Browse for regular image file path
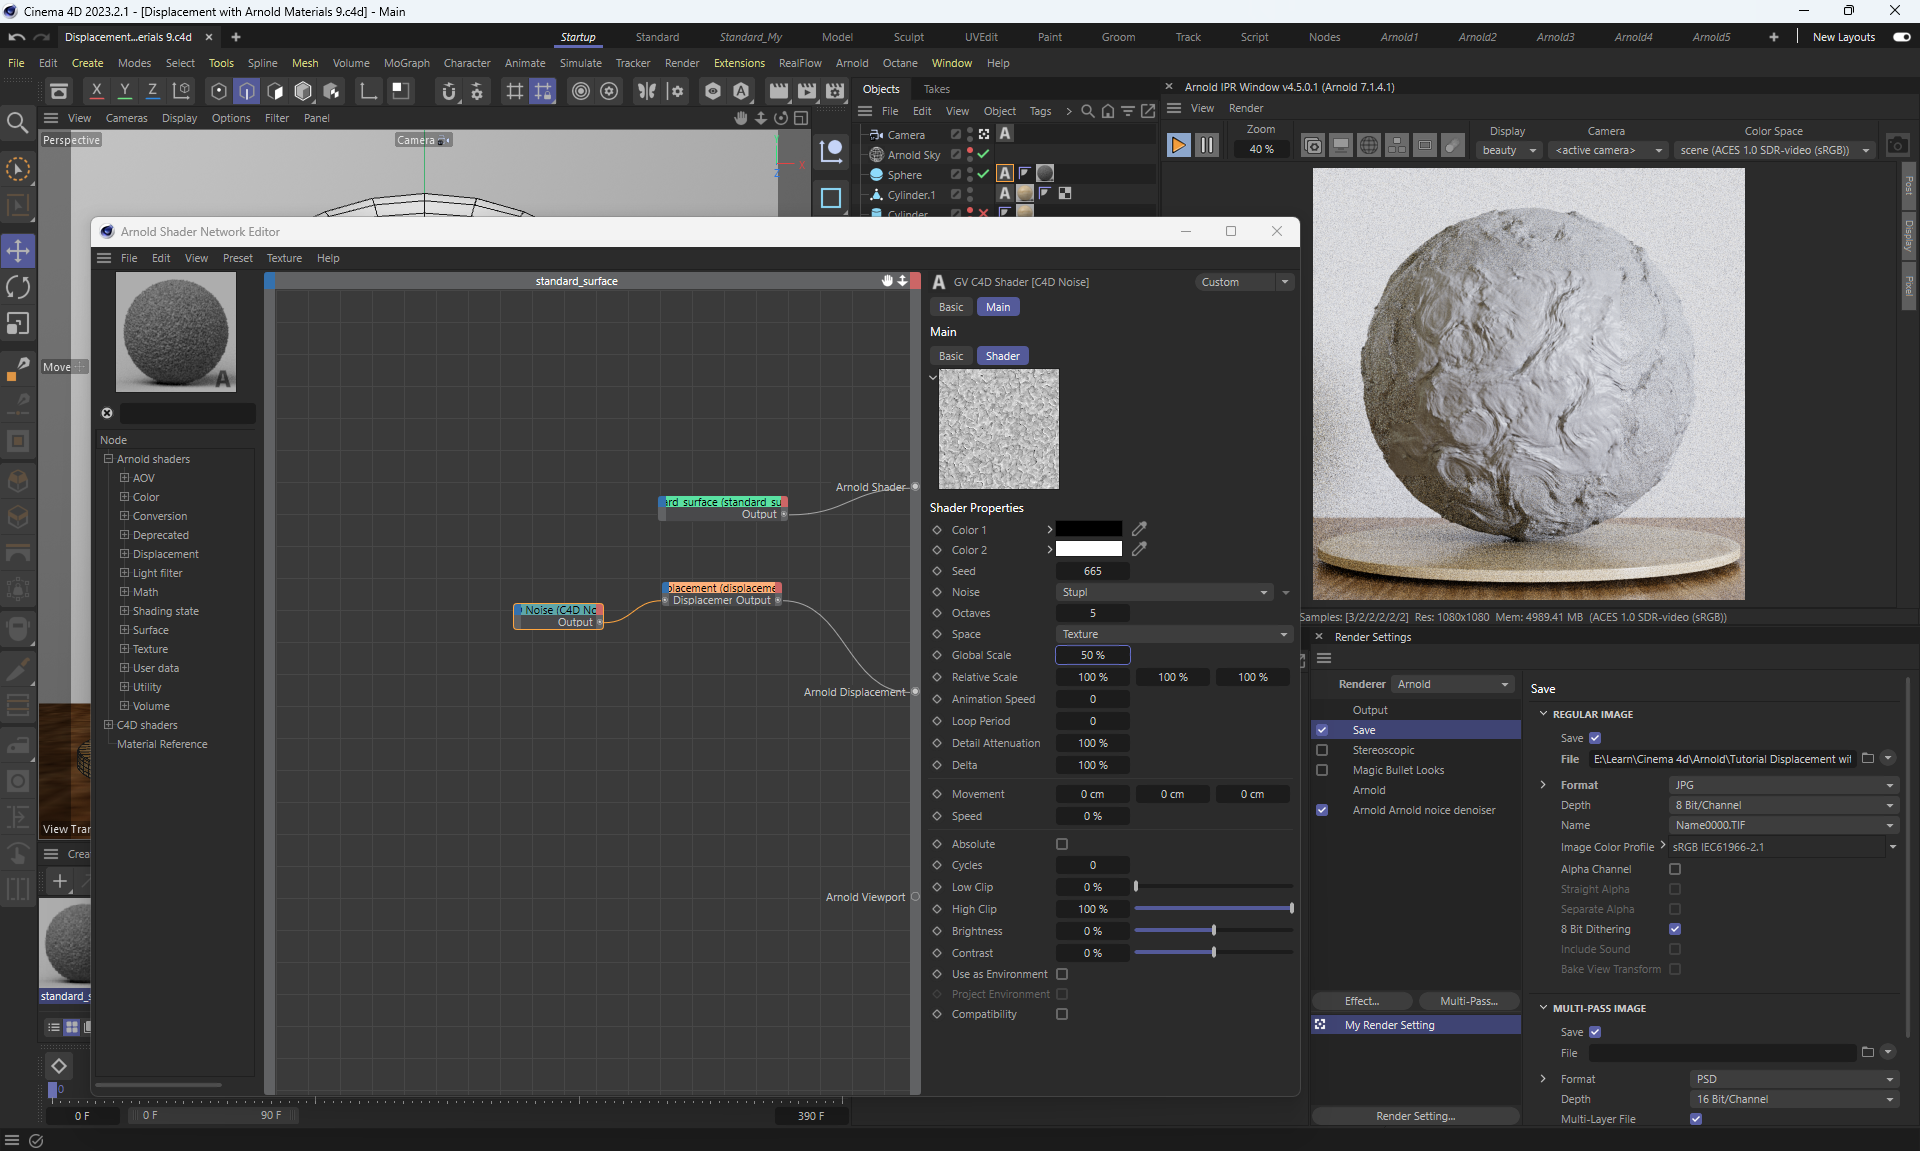 (x=1867, y=759)
